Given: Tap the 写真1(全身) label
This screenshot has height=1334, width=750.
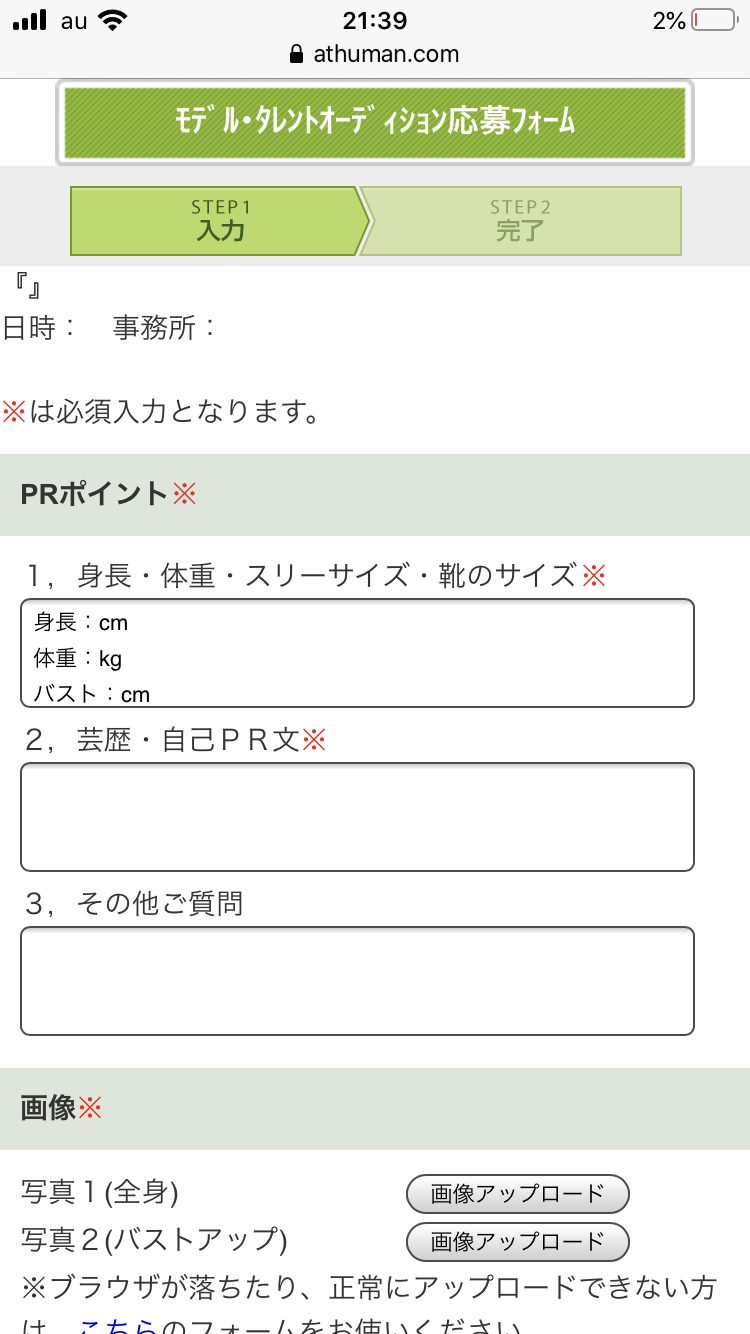Looking at the screenshot, I should [x=100, y=1192].
